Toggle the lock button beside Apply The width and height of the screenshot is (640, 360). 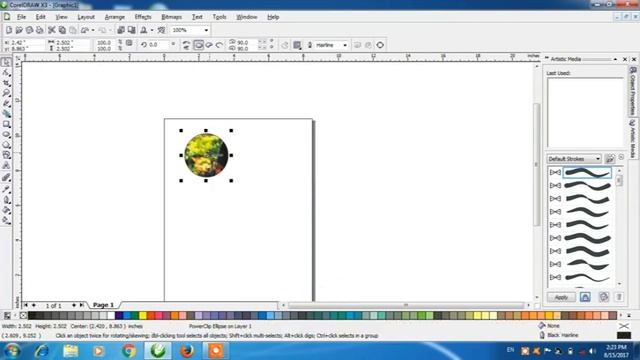coord(585,297)
